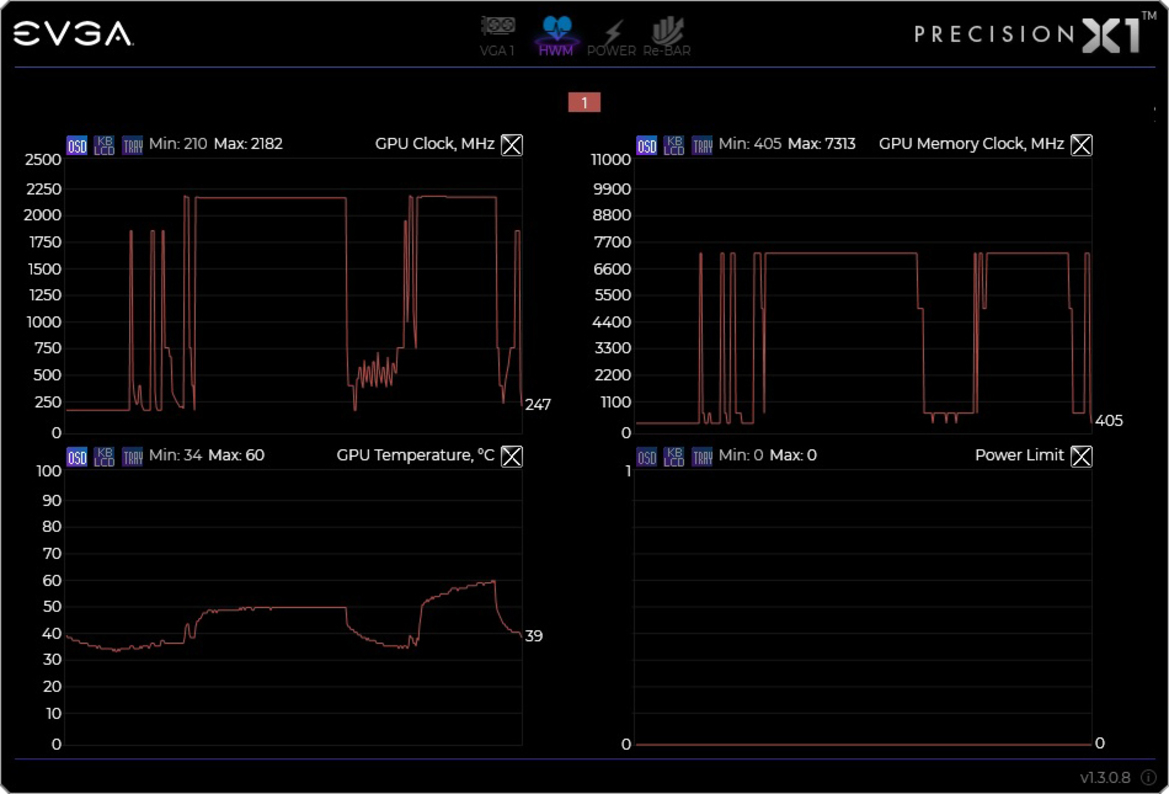The height and width of the screenshot is (794, 1169).
Task: Click the GPU Memory Clock, MHz title
Action: tap(971, 144)
